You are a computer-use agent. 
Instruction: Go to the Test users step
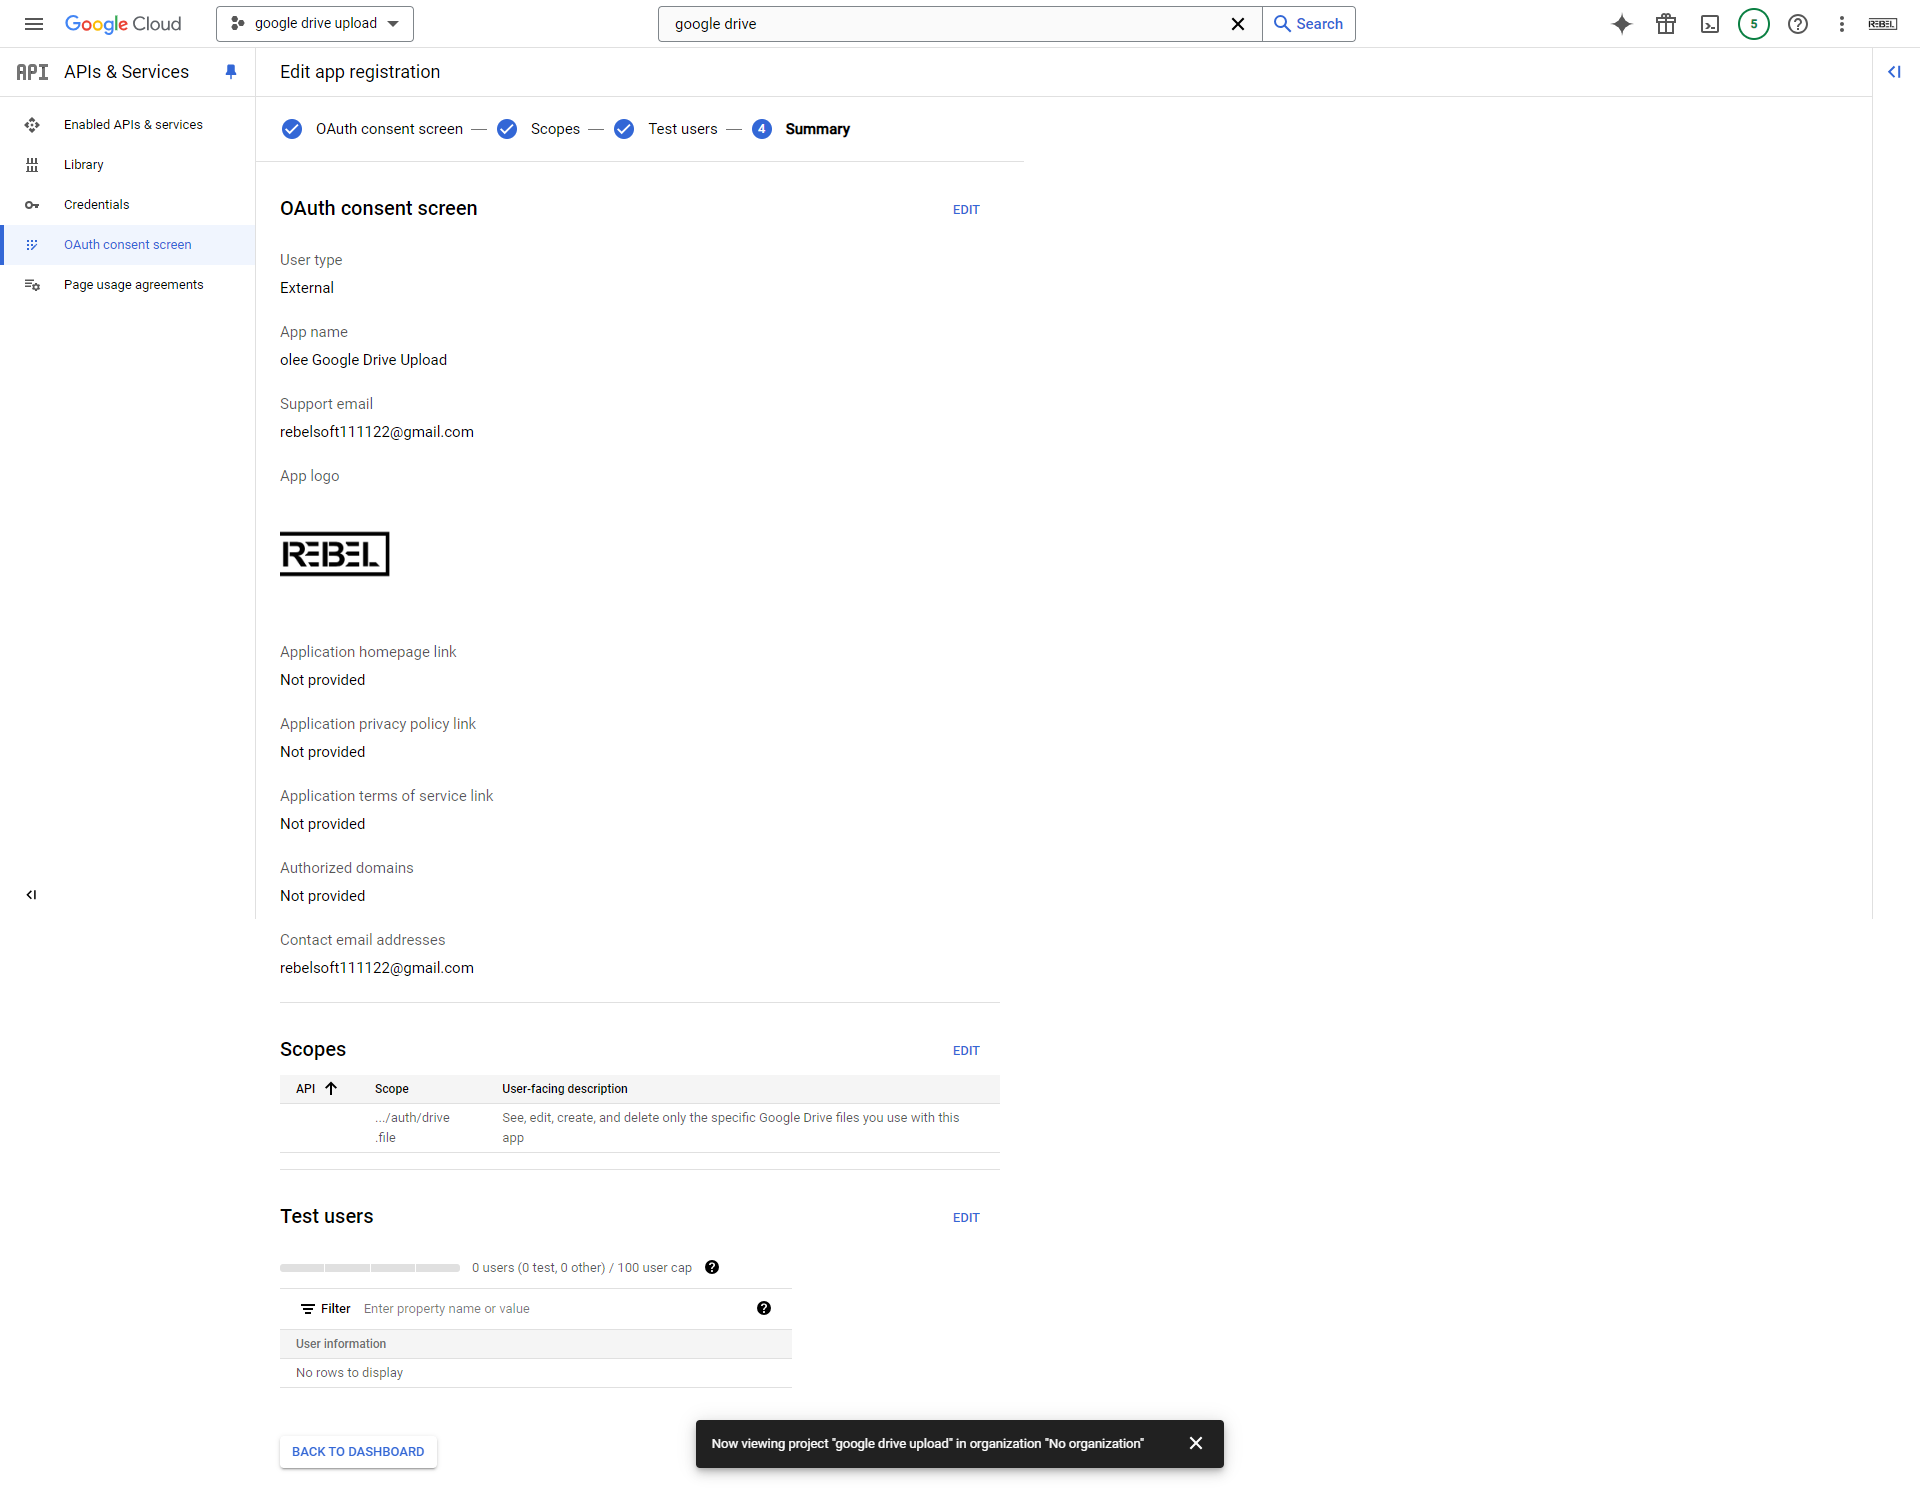[666, 129]
